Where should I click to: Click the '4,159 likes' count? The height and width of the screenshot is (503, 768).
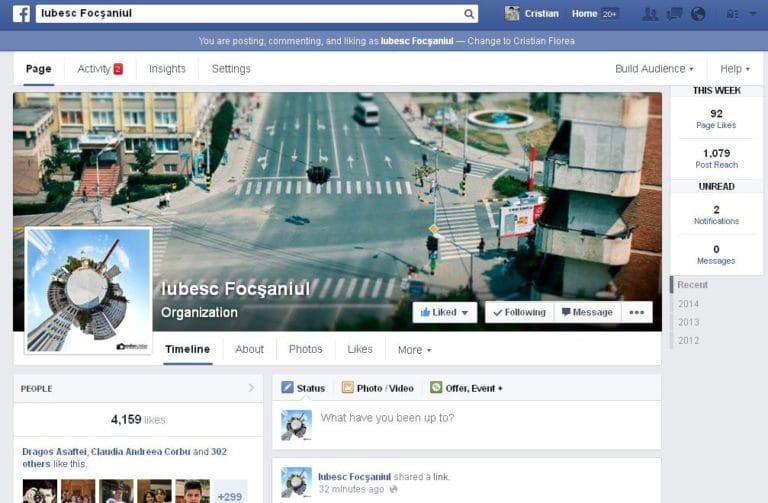click(x=138, y=420)
